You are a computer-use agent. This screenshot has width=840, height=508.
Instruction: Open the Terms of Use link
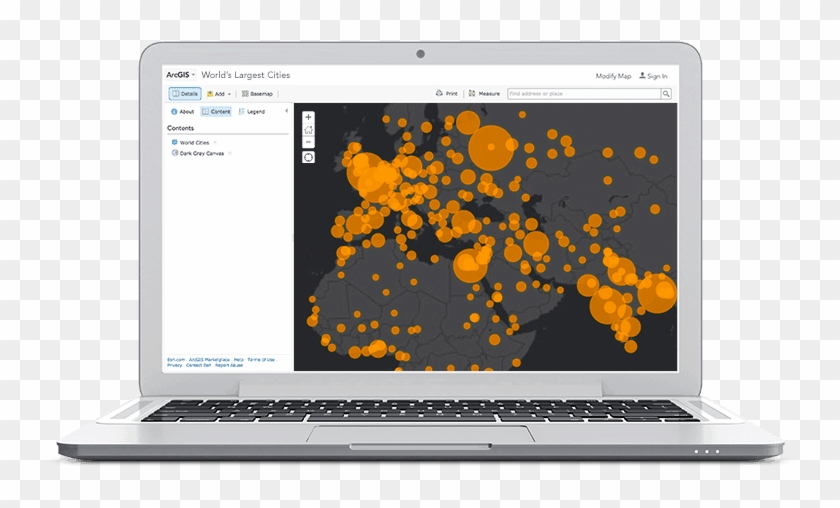tap(261, 360)
